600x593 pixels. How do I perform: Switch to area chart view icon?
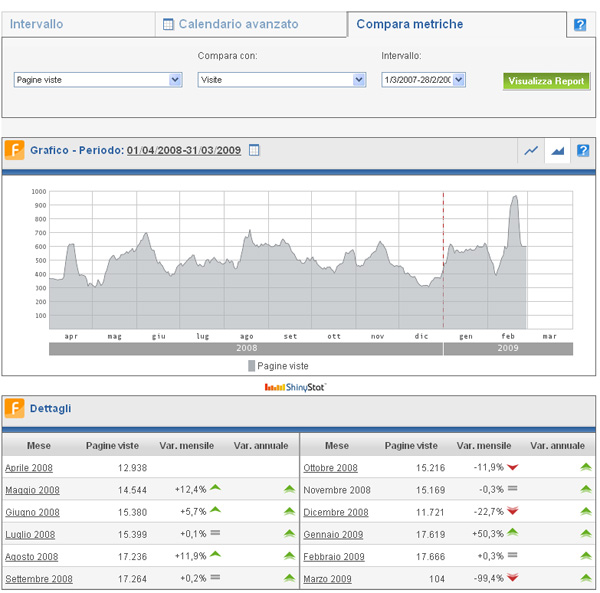click(558, 151)
